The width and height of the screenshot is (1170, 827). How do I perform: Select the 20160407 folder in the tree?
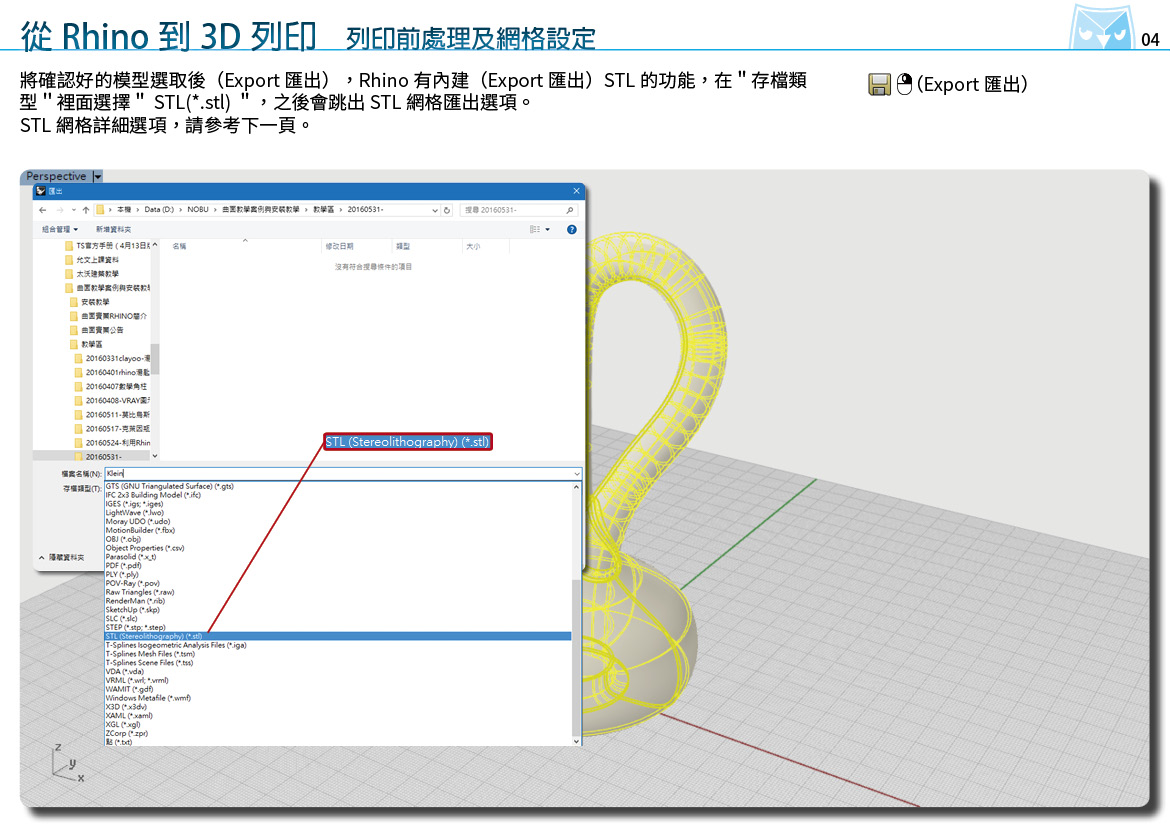(110, 387)
